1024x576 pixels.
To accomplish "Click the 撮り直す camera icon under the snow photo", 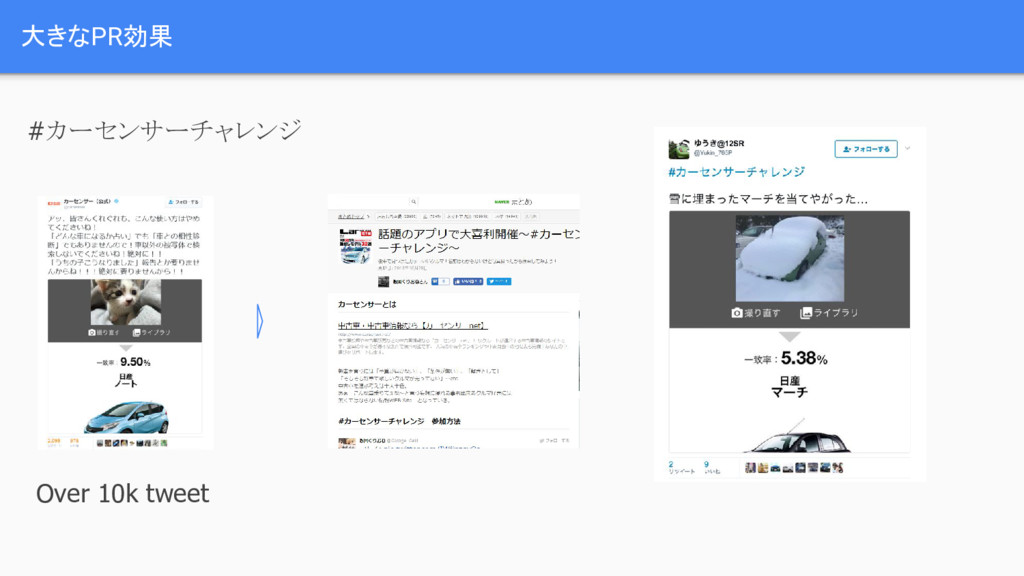I will (737, 313).
